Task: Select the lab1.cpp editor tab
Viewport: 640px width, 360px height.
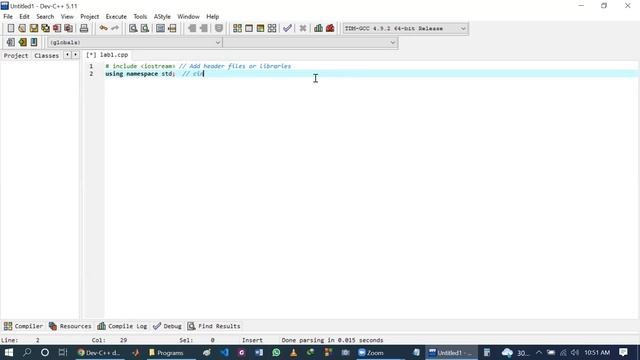Action: point(107,55)
